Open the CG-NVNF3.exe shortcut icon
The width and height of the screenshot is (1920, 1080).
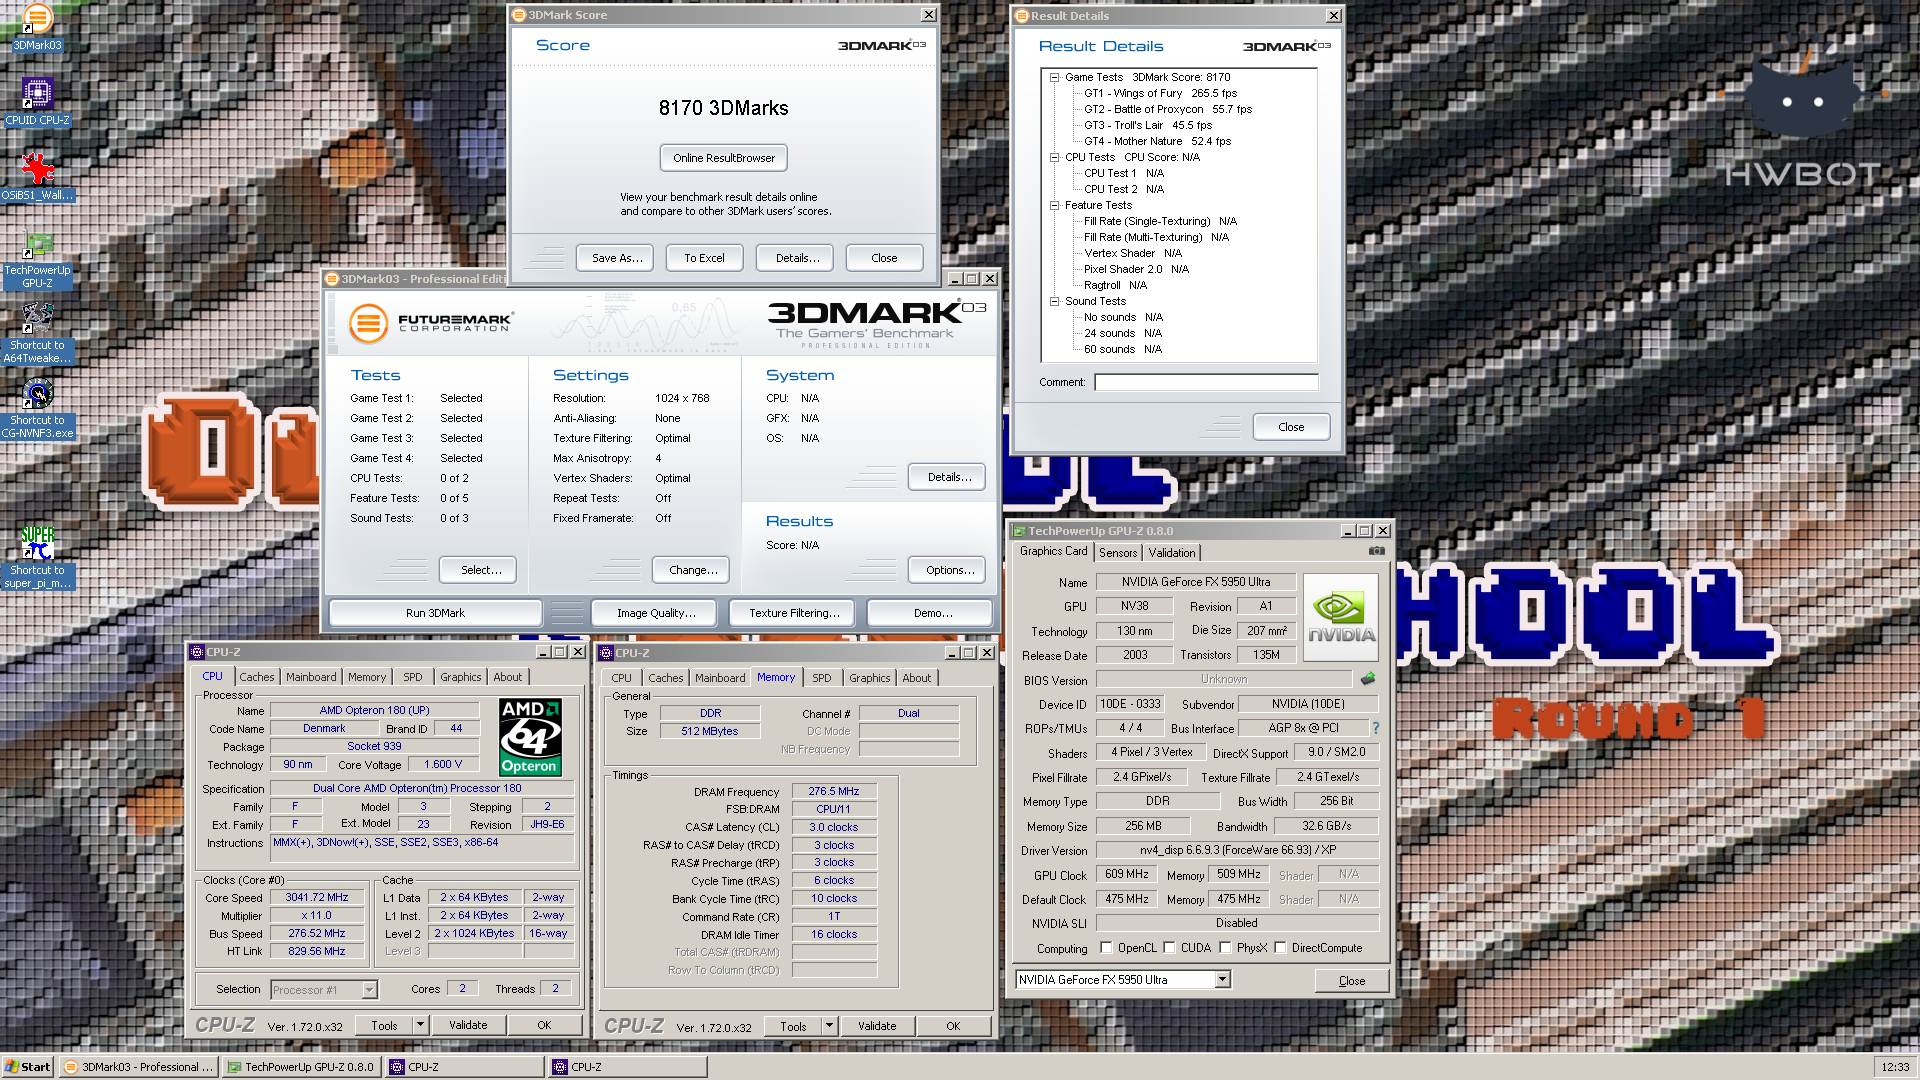click(x=37, y=410)
